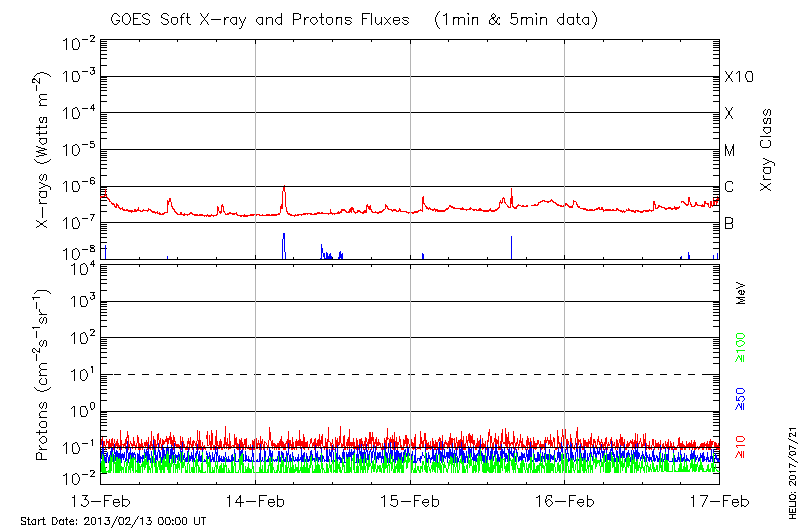Viewport: 800px width, 530px height.
Task: Click the '16-Feb' date label on x-axis
Action: (565, 500)
